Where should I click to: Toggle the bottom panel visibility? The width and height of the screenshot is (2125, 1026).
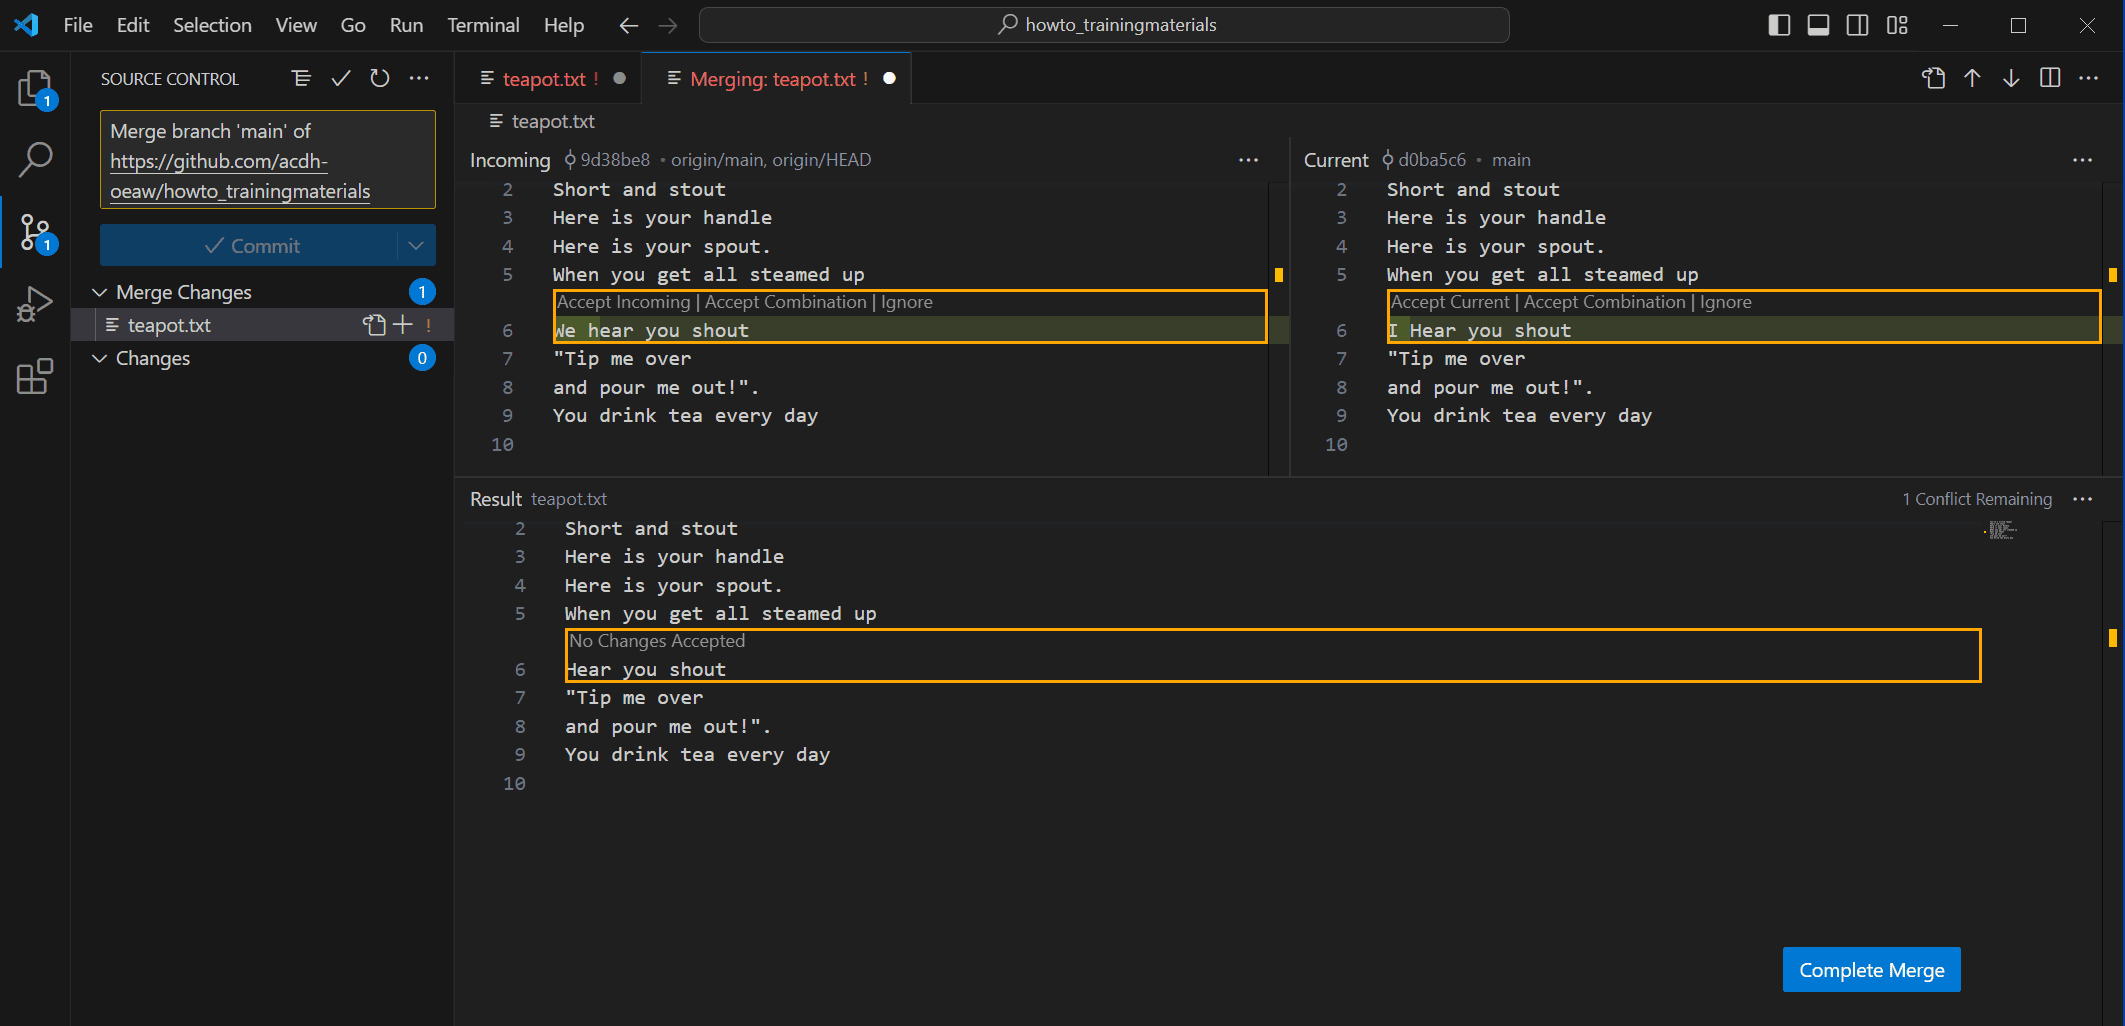tap(1818, 25)
